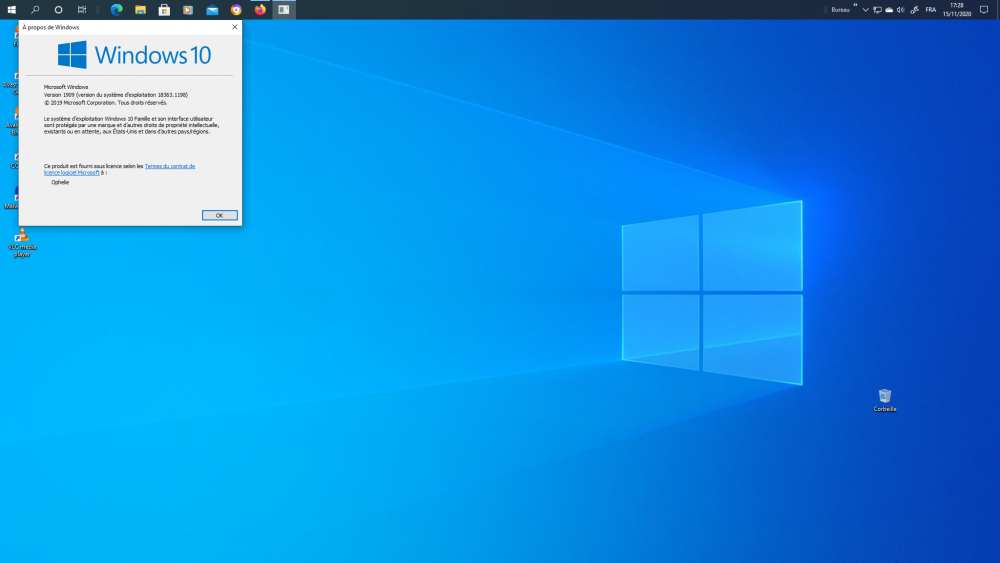
Task: Open the Corbeille recycle bin icon
Action: coord(884,398)
